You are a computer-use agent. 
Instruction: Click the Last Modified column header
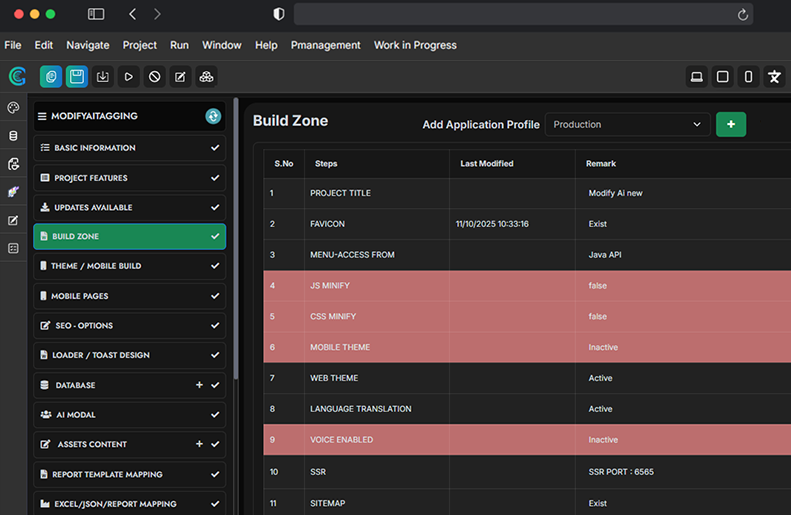pyautogui.click(x=487, y=163)
